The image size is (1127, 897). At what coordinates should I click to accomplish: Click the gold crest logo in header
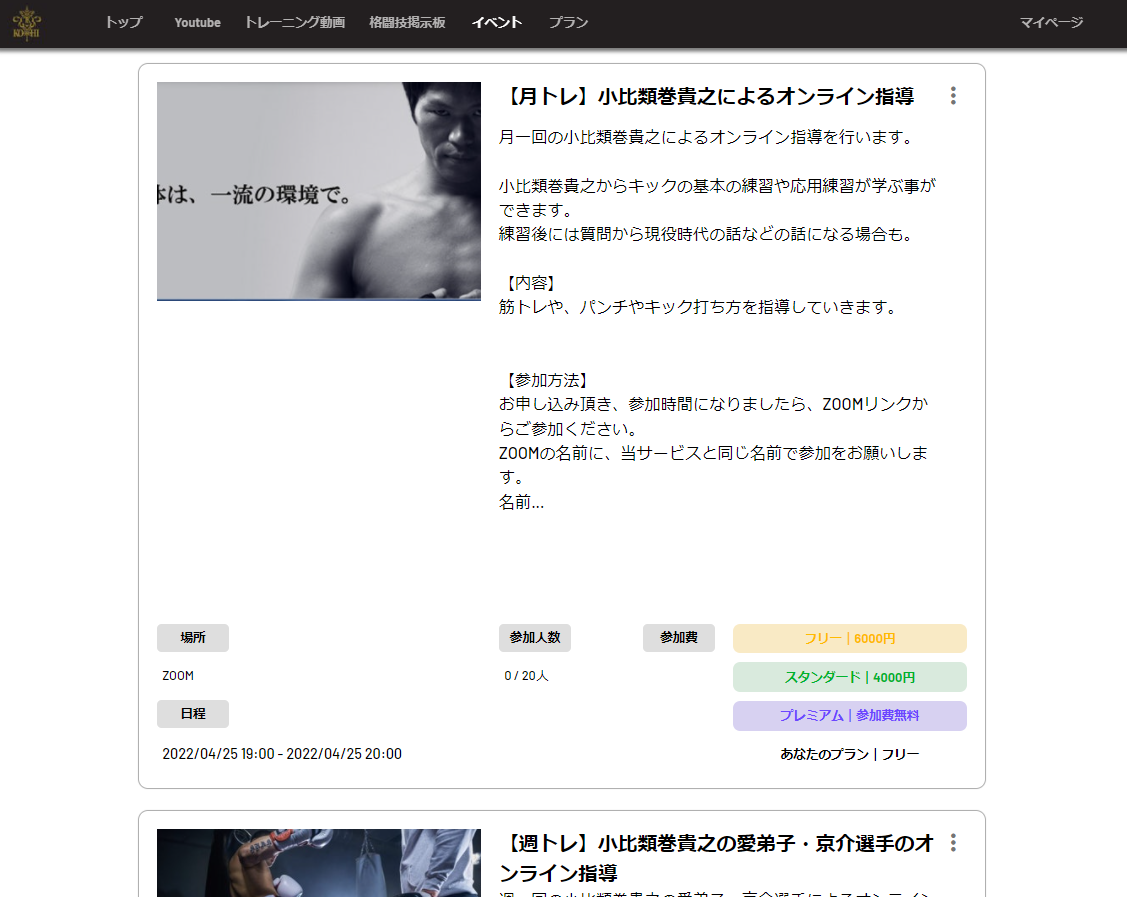(26, 23)
